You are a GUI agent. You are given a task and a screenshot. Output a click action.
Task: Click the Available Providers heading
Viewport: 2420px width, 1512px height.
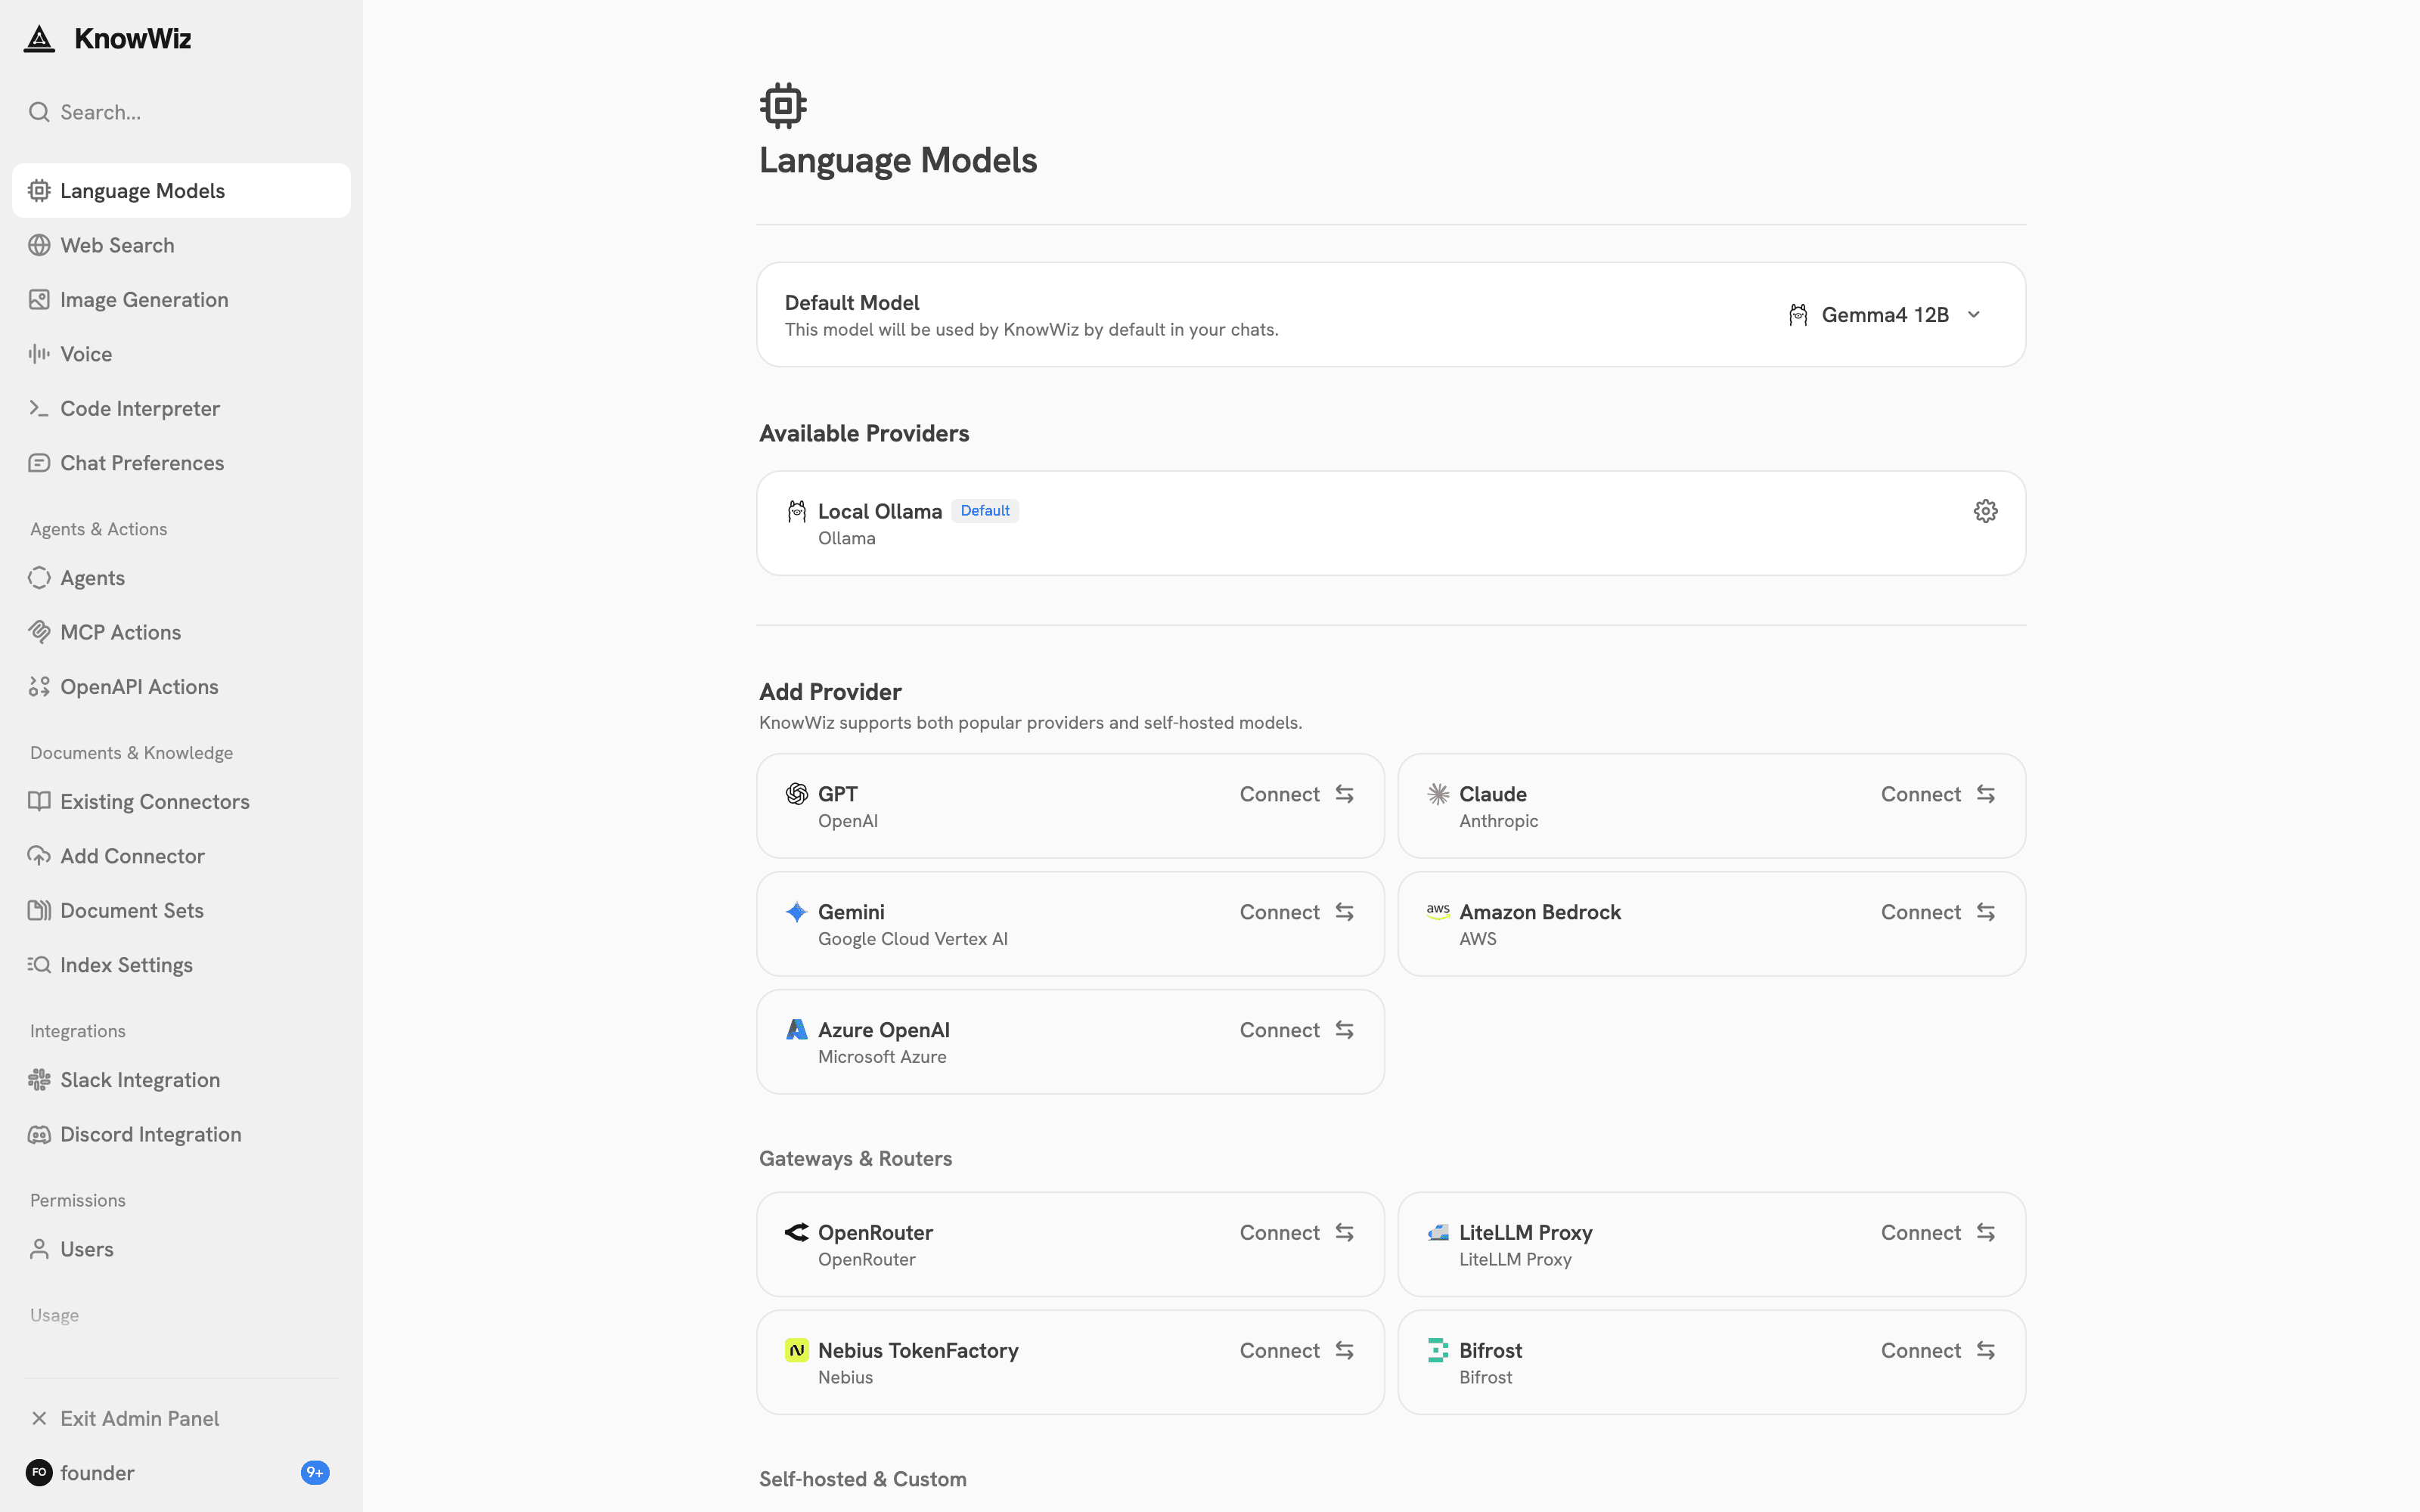864,433
